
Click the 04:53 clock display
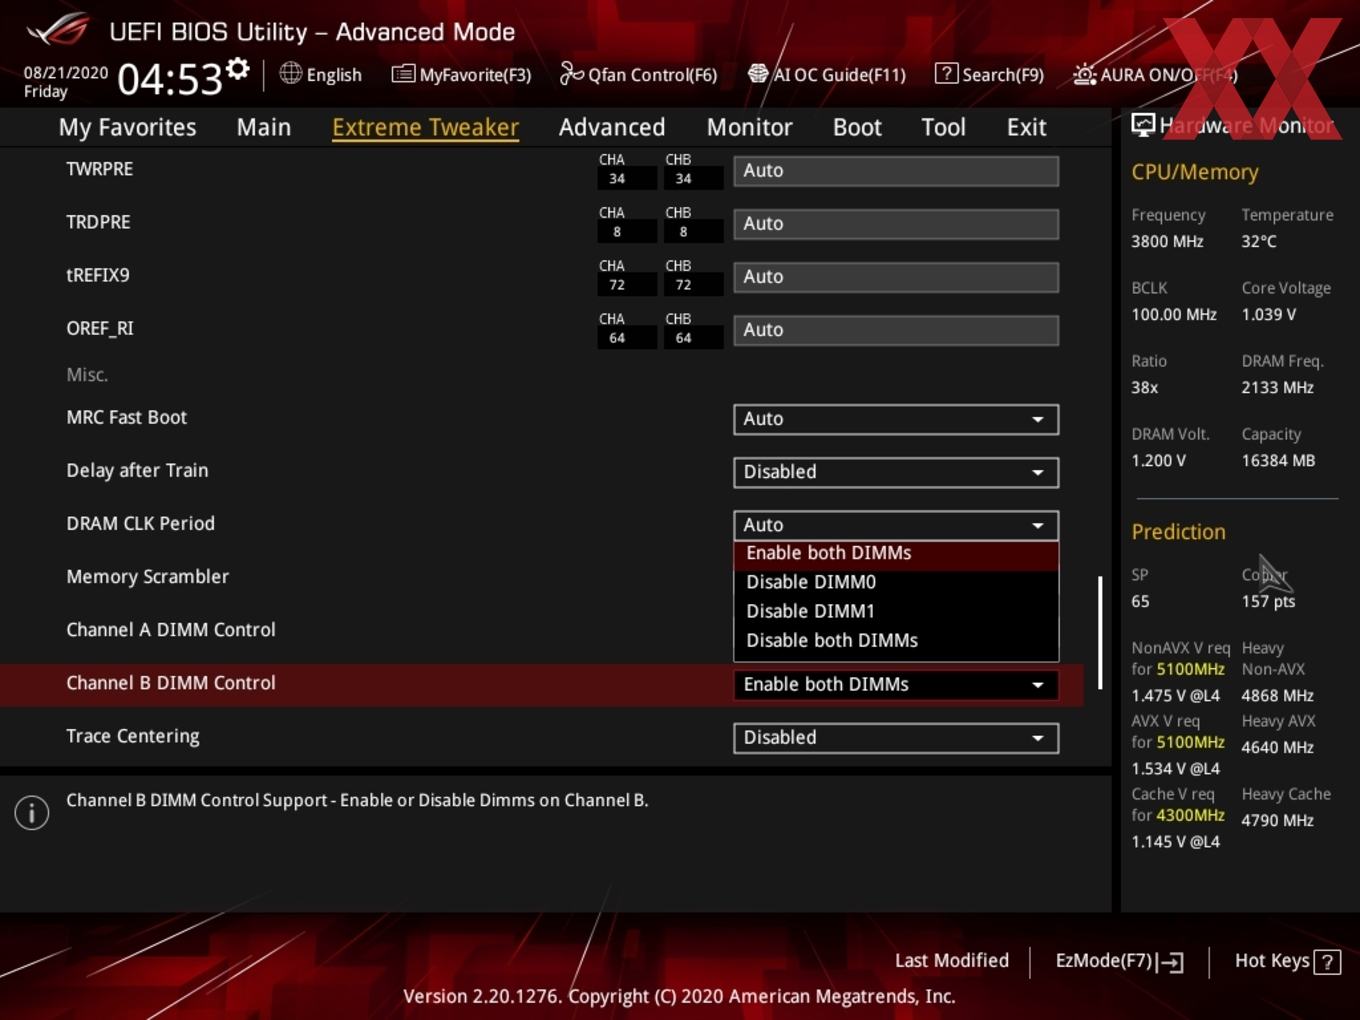click(x=170, y=78)
